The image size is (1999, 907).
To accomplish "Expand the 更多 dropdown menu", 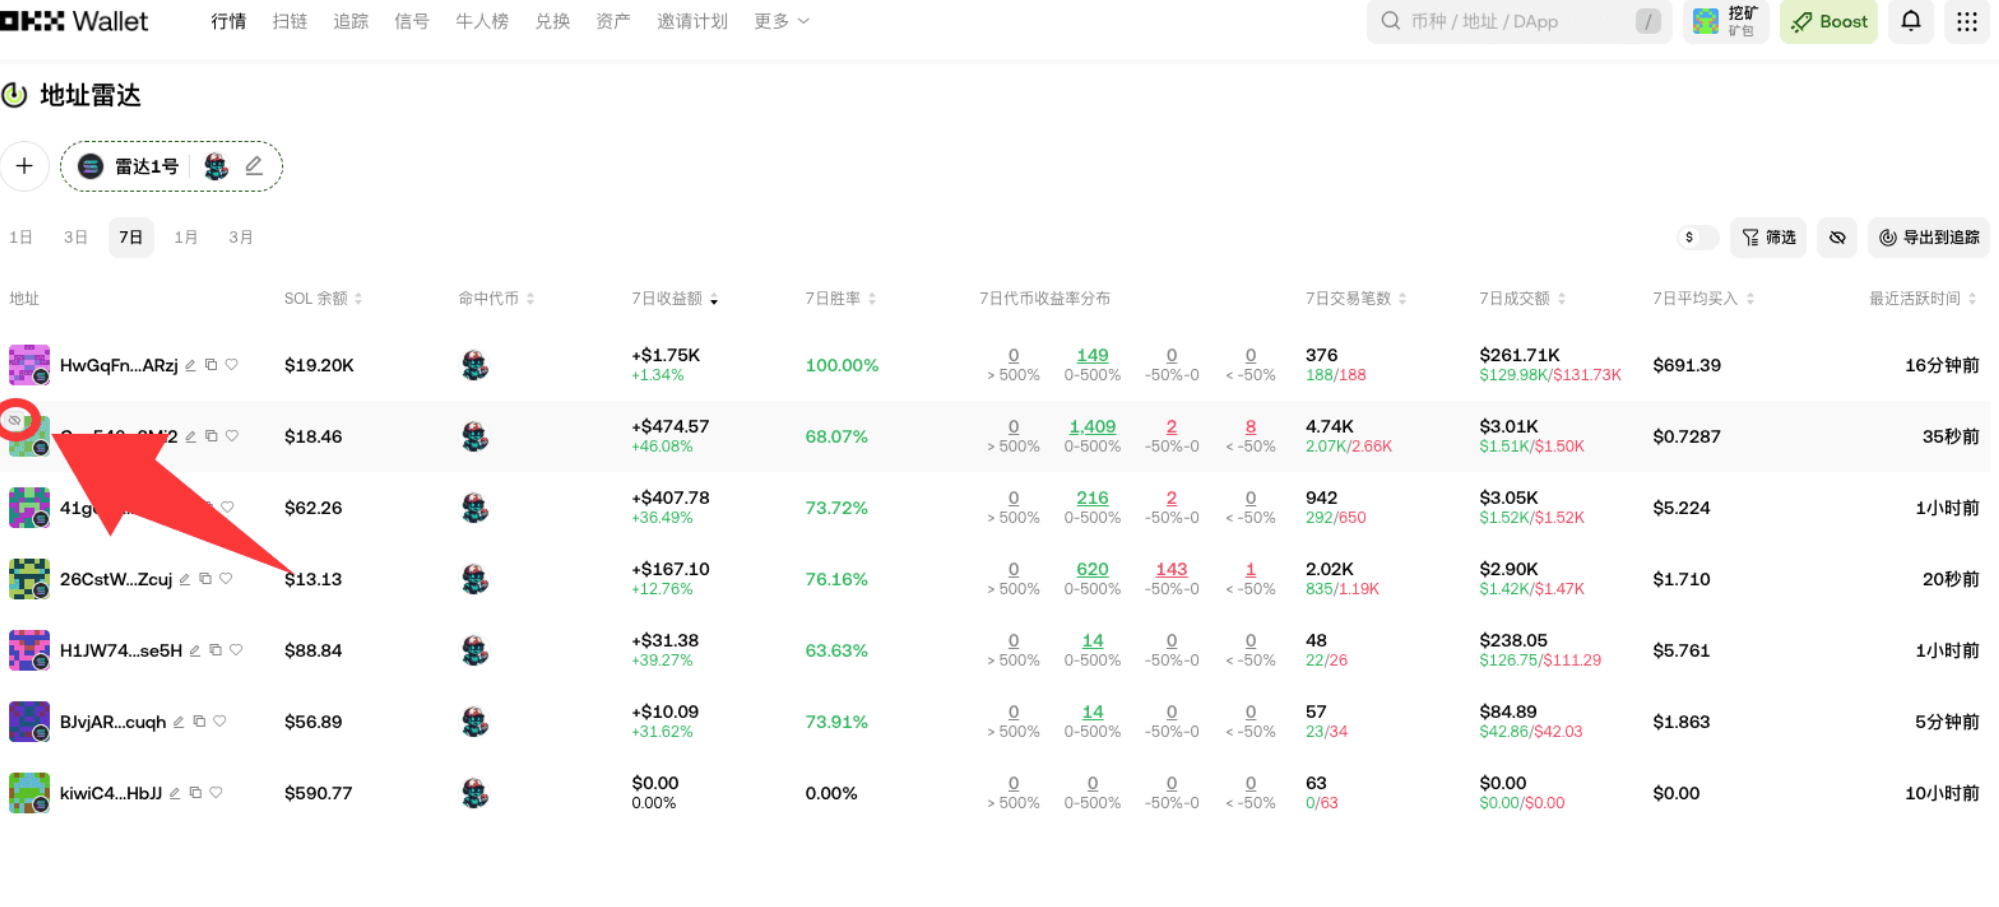I will coord(781,21).
